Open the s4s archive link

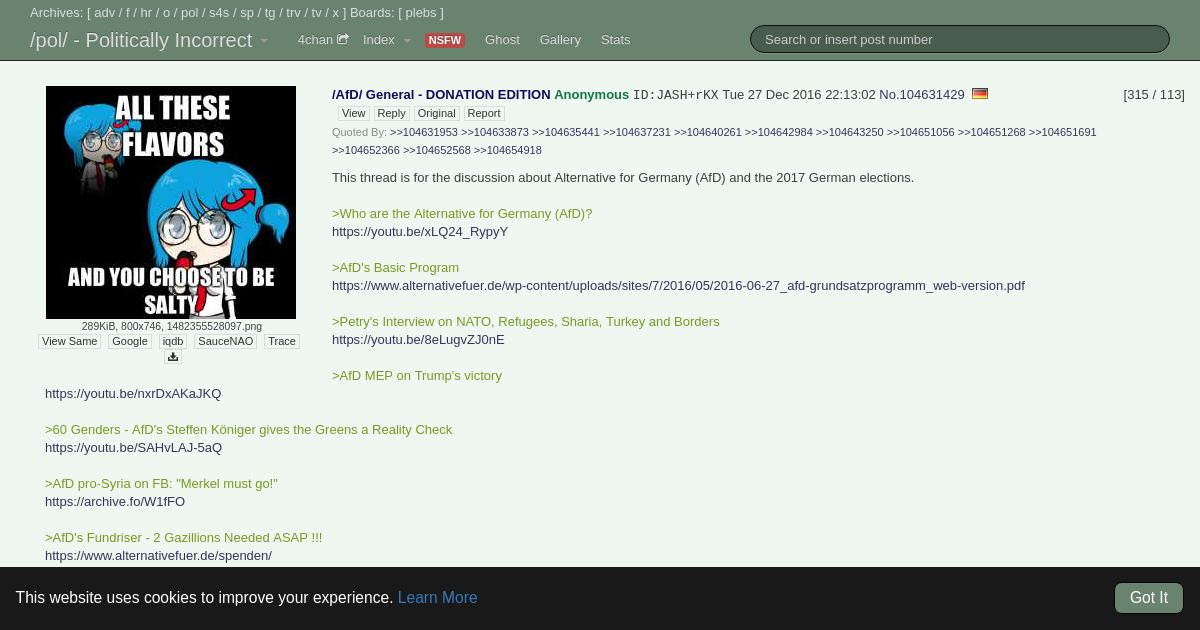coord(219,13)
